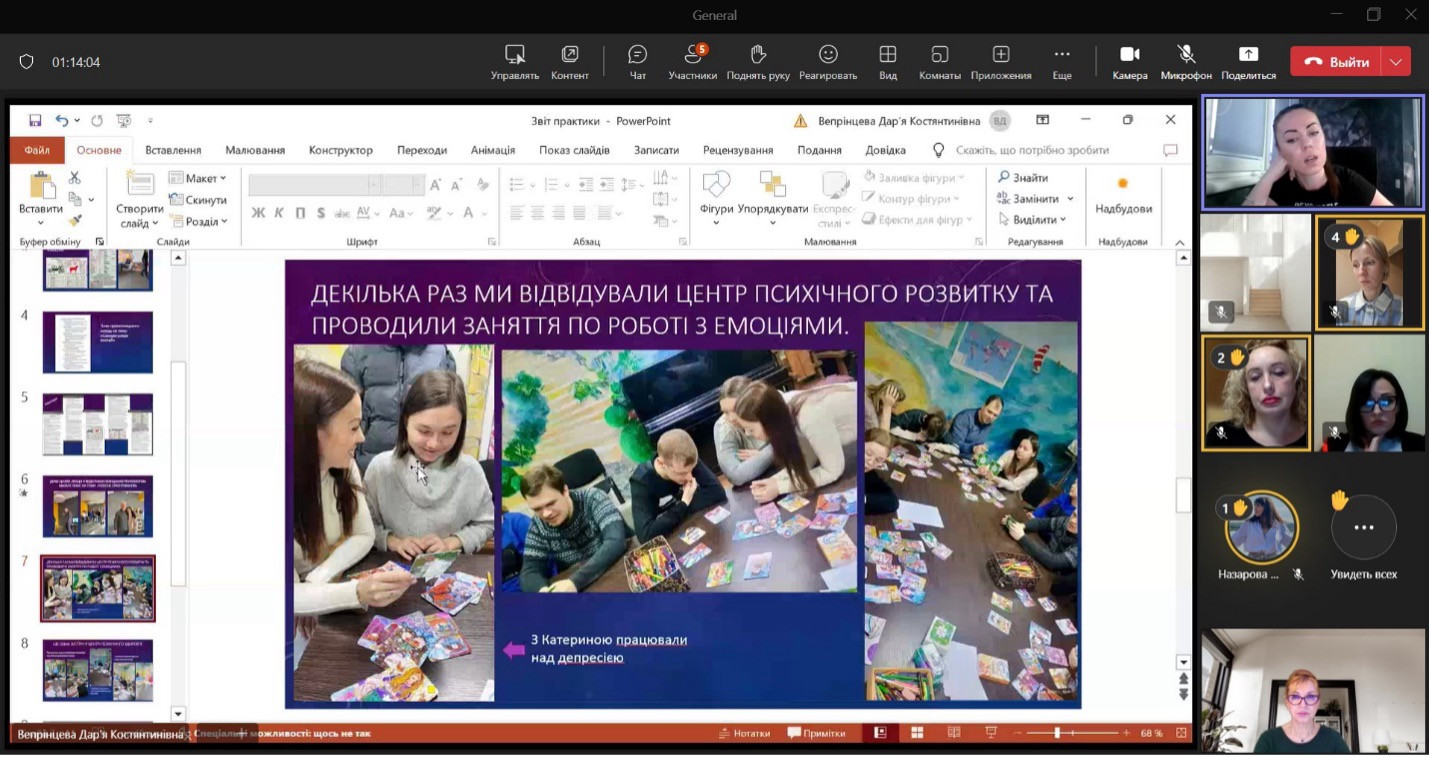
Task: Open the Breakout Rooms icon
Action: click(x=939, y=61)
